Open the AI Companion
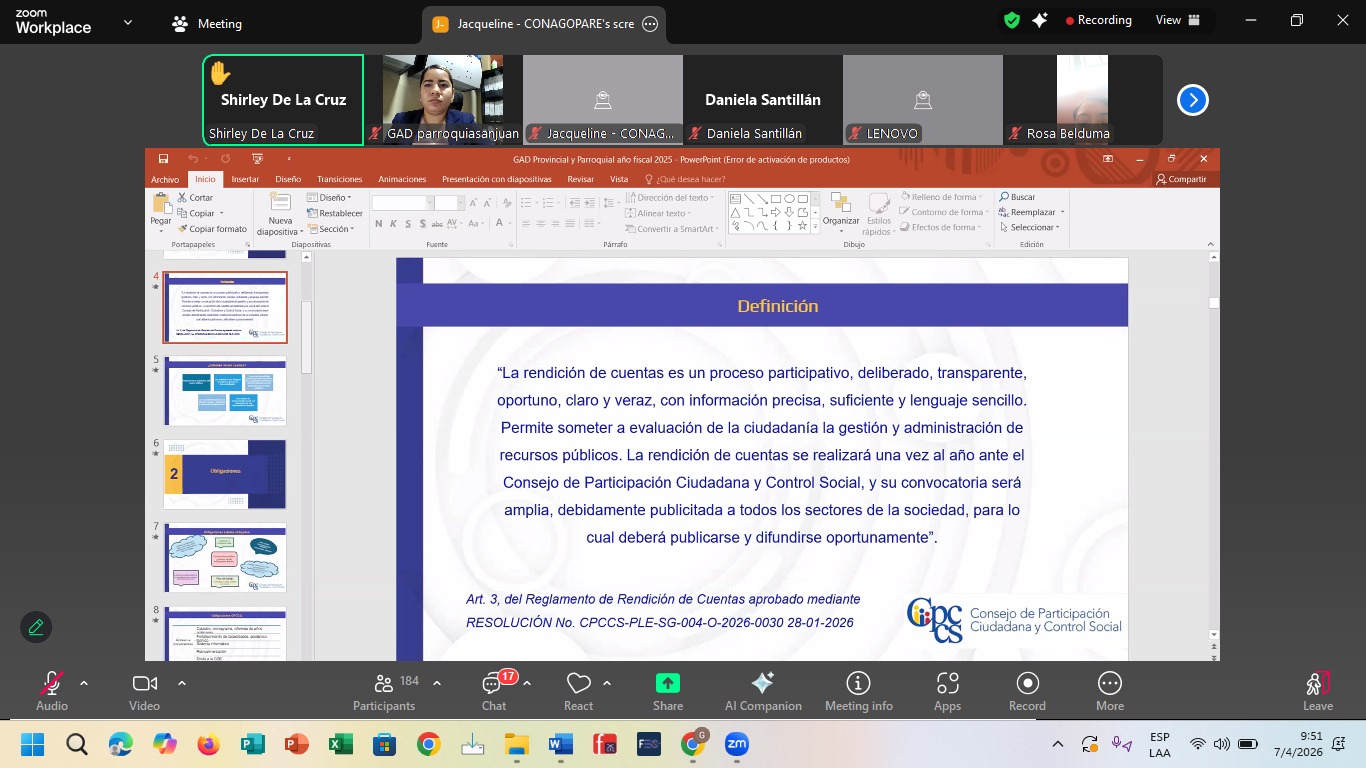 763,690
